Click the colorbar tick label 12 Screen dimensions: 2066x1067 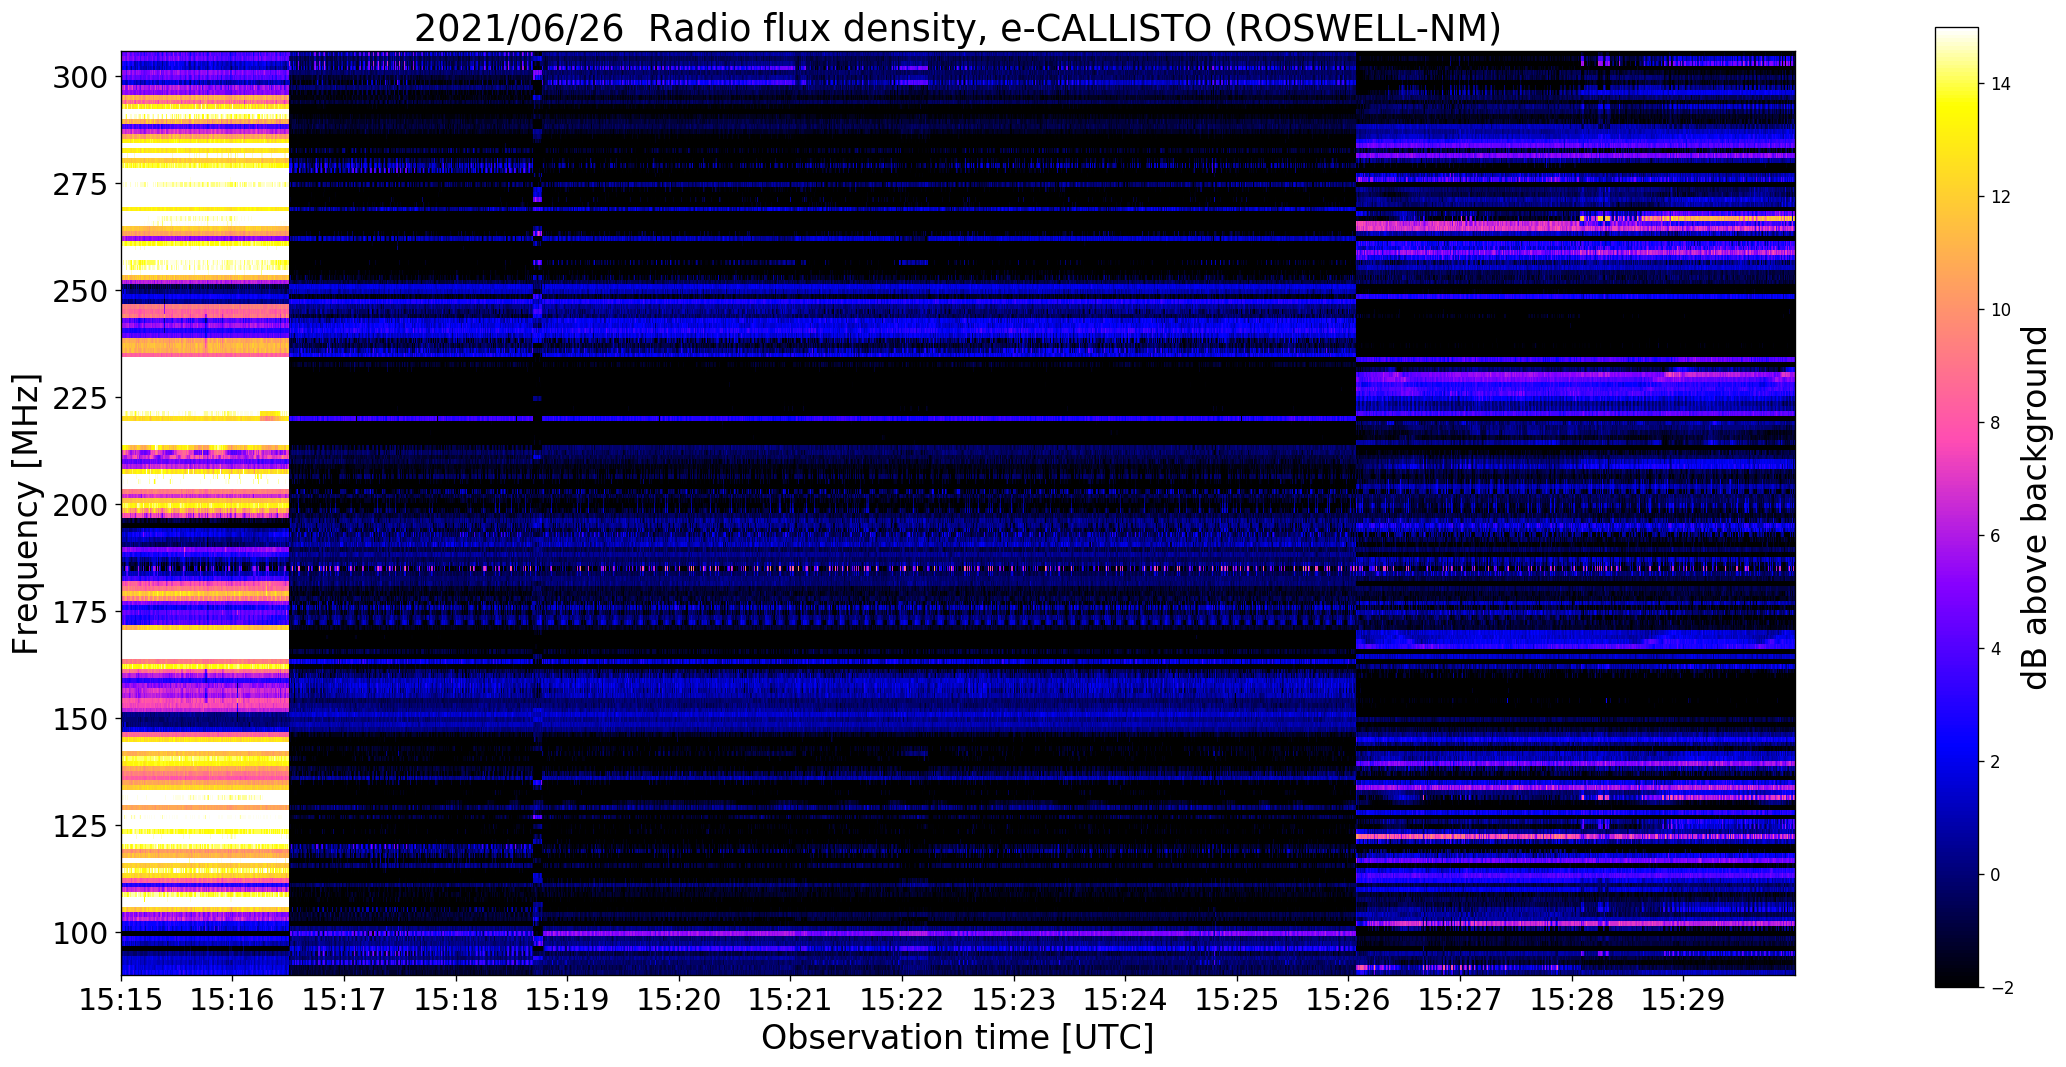pyautogui.click(x=2001, y=197)
